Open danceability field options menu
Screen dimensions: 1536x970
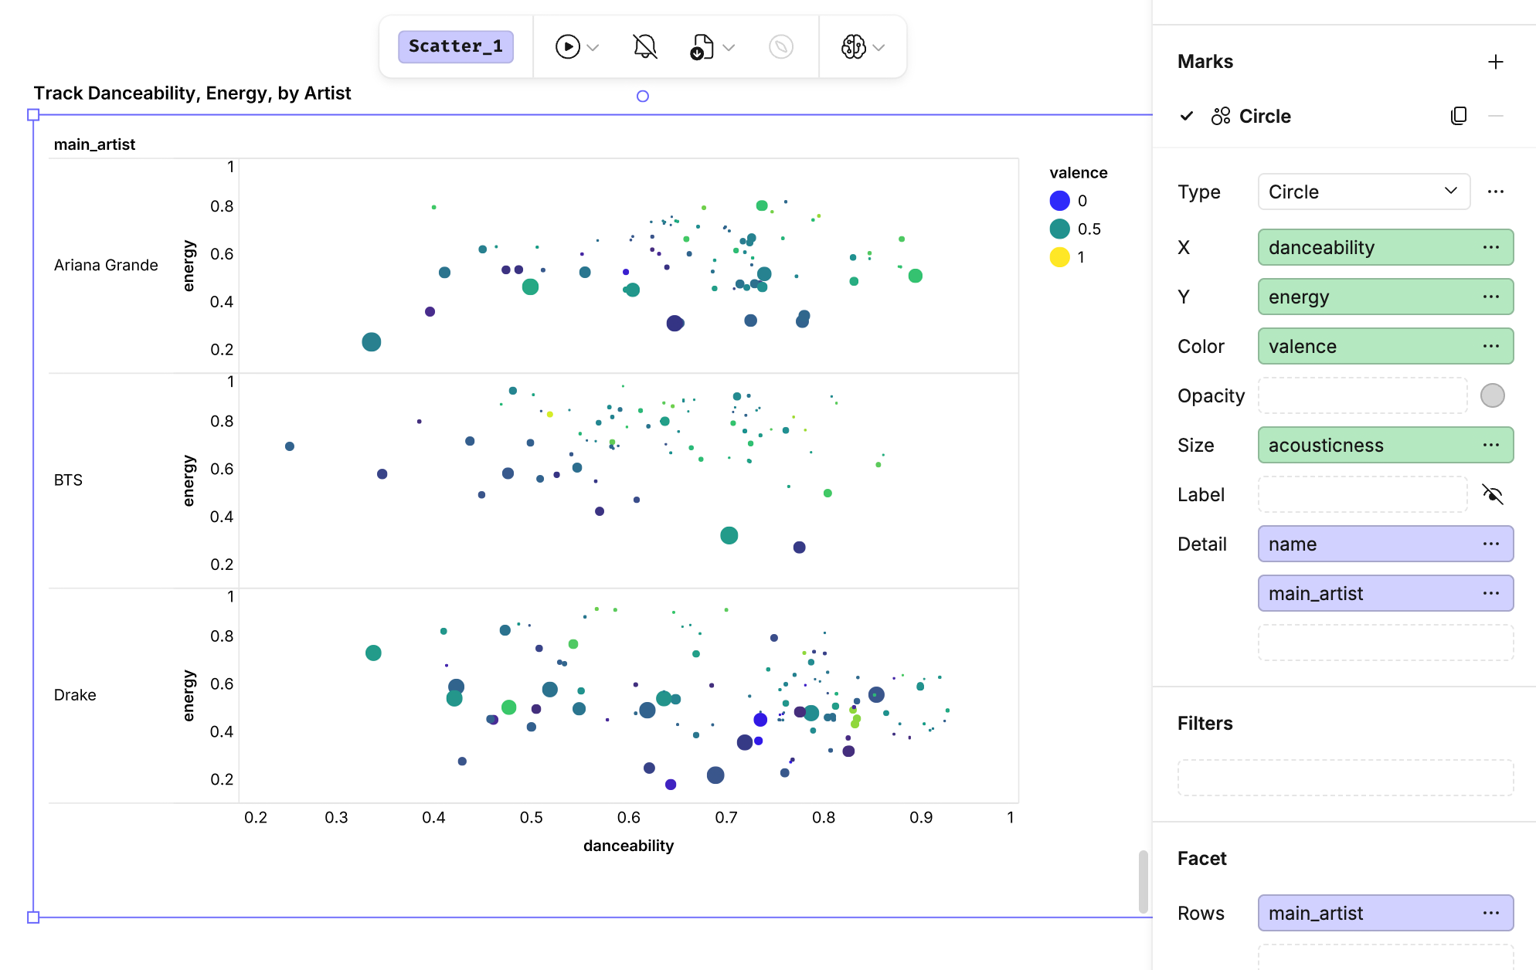1490,247
